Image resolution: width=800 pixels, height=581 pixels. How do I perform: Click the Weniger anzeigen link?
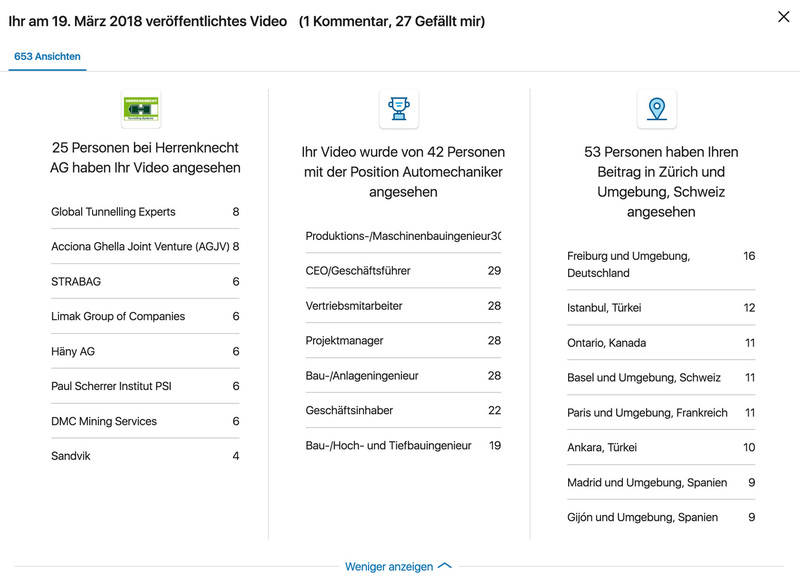click(389, 567)
